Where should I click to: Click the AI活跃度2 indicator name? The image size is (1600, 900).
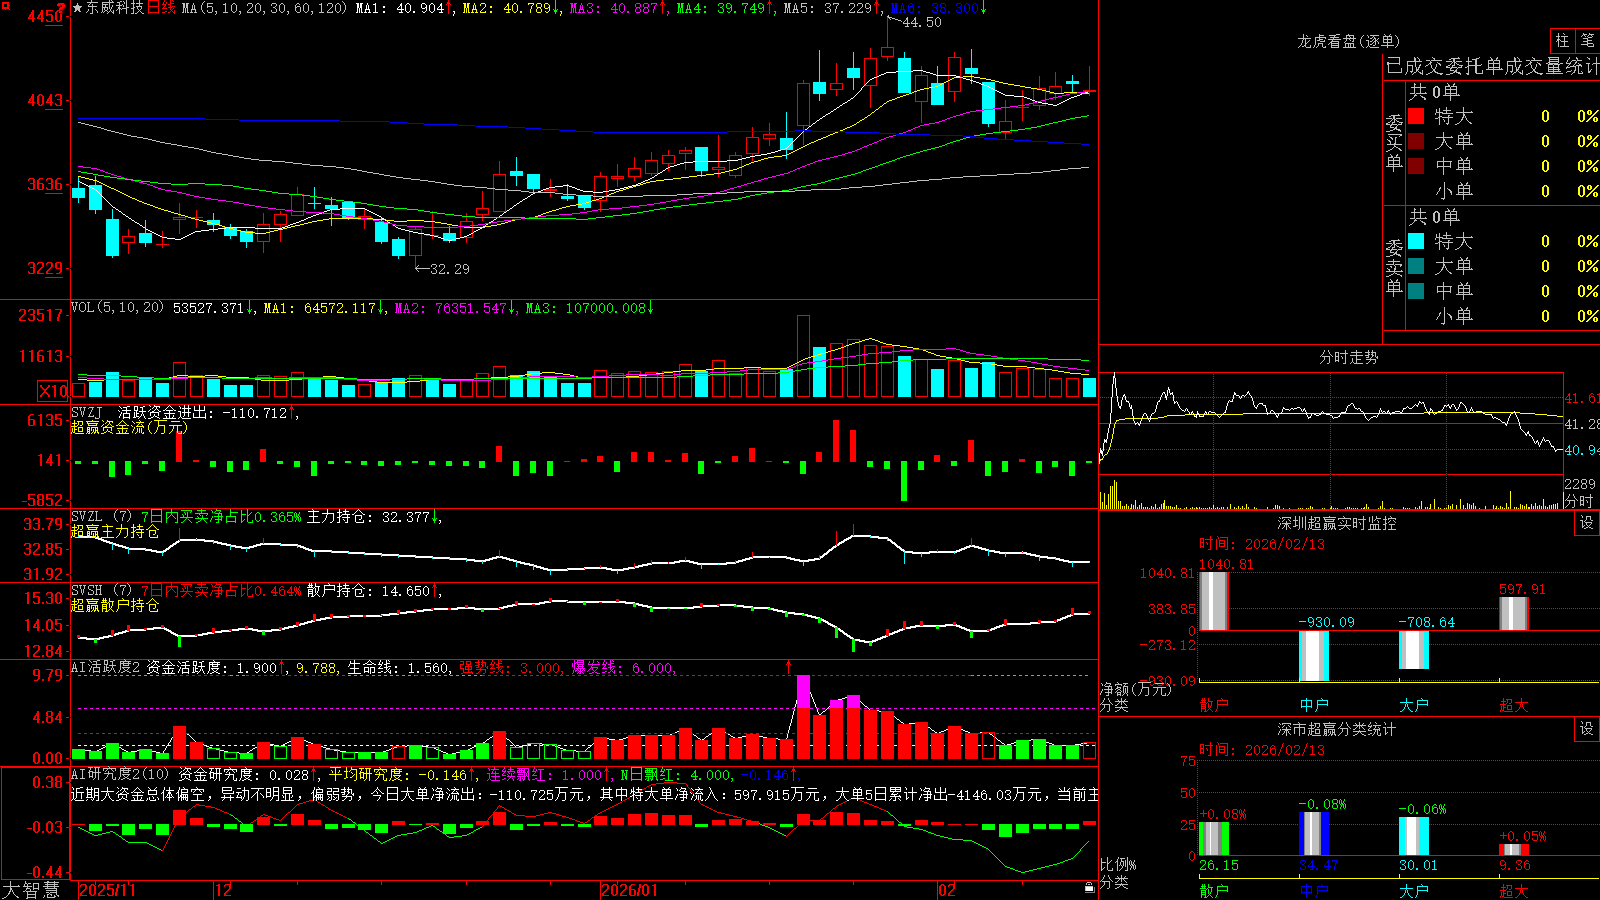pyautogui.click(x=106, y=668)
